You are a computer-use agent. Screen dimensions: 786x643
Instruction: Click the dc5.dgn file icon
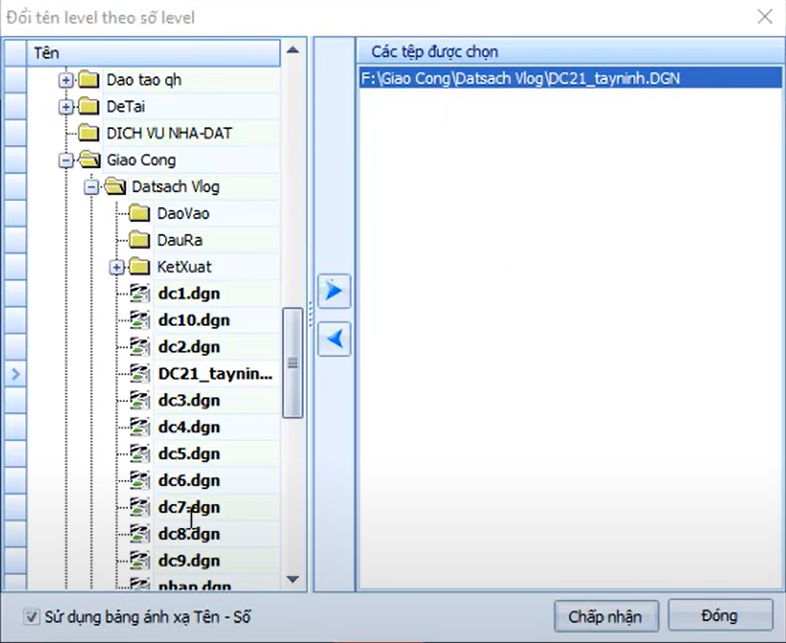pos(140,454)
